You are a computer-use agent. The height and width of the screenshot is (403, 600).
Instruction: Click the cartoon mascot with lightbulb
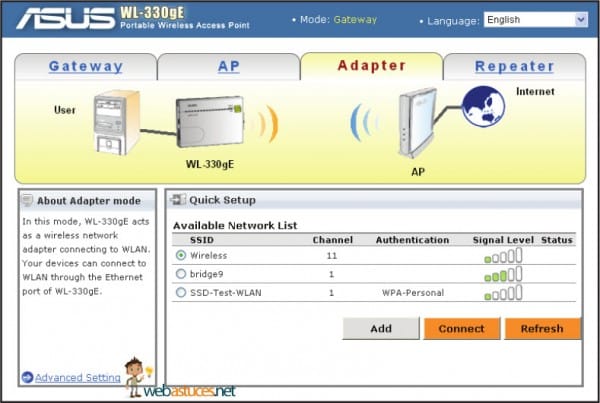click(139, 377)
